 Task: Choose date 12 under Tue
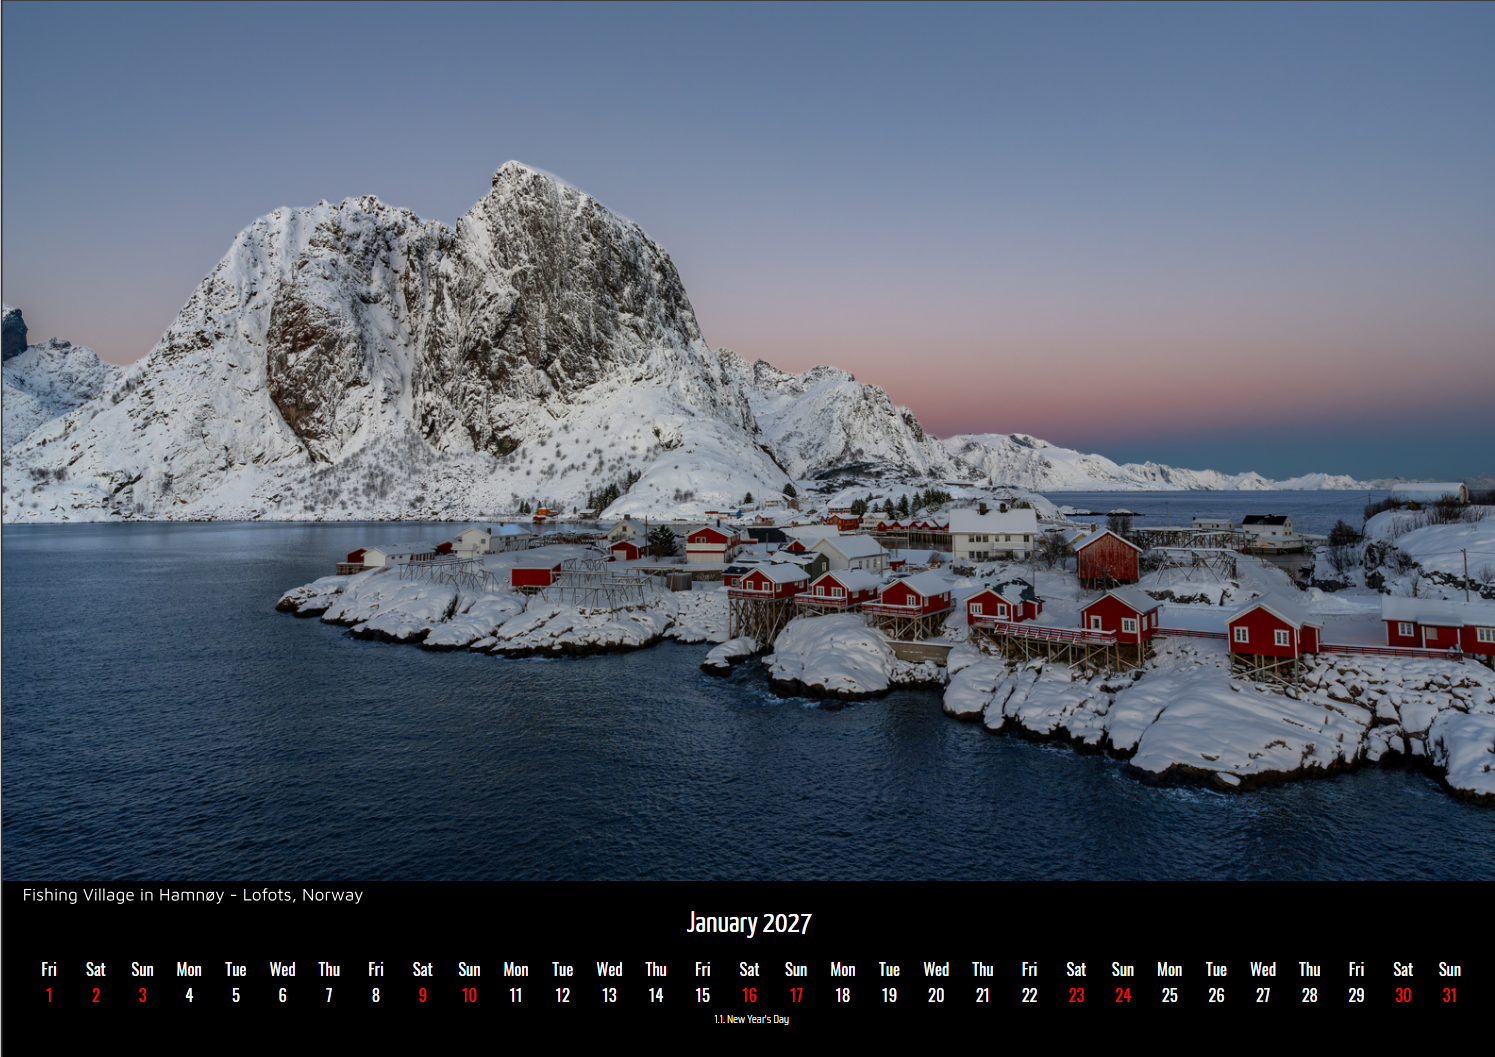pyautogui.click(x=562, y=995)
